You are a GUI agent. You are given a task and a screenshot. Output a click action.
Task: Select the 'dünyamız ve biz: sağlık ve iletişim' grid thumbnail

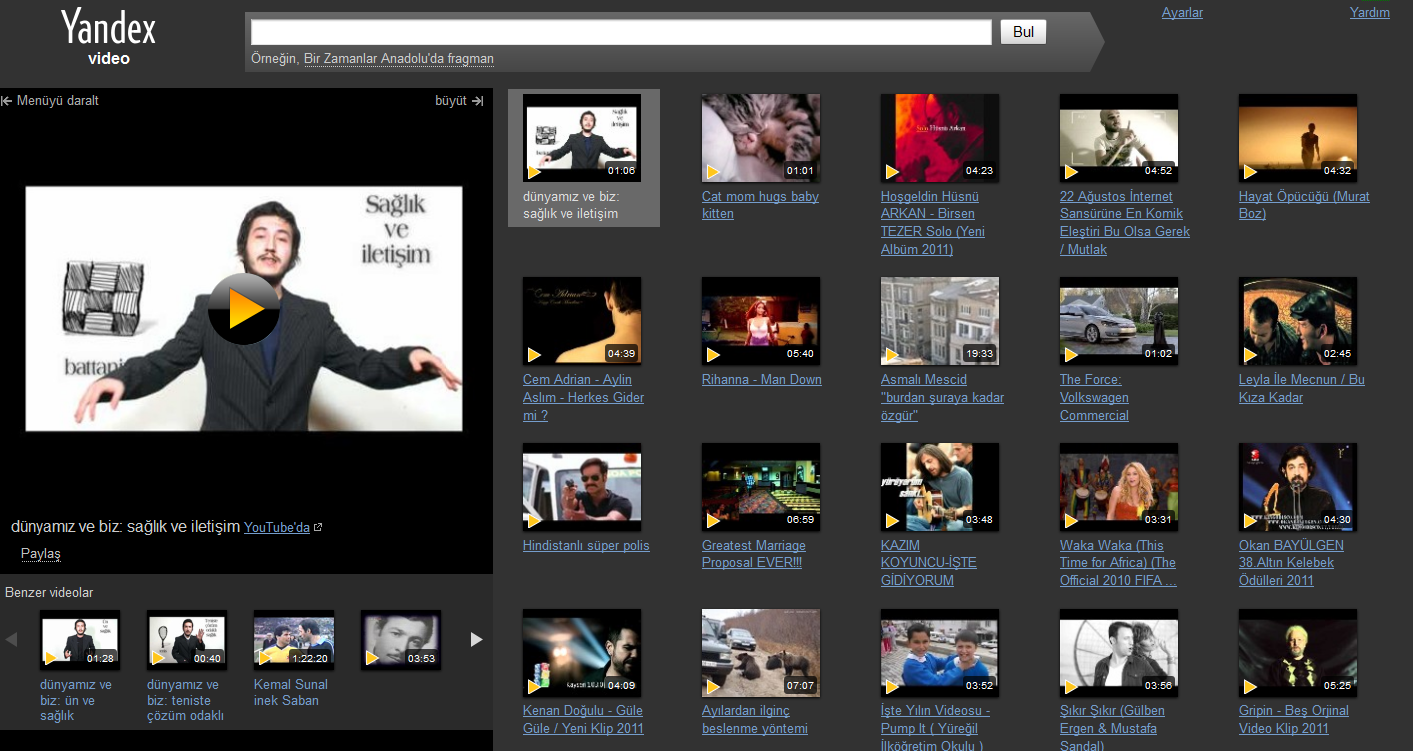582,138
